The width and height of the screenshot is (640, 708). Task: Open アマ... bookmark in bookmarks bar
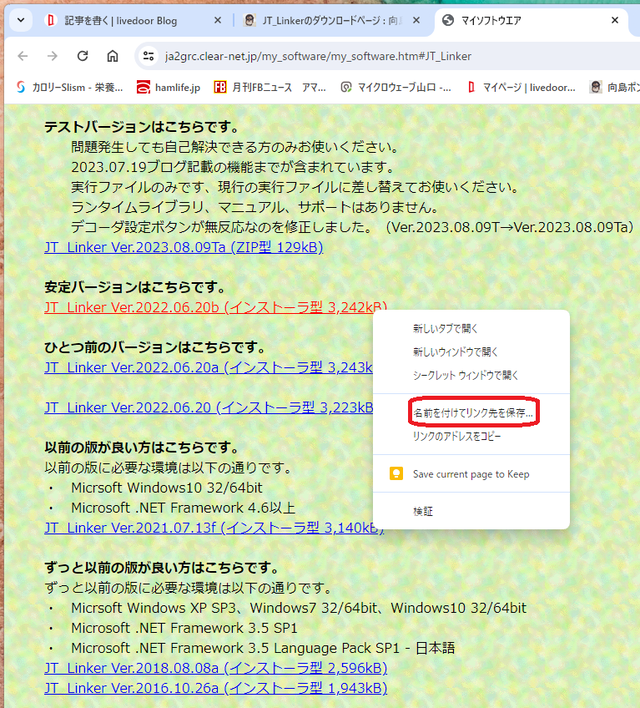(x=314, y=87)
